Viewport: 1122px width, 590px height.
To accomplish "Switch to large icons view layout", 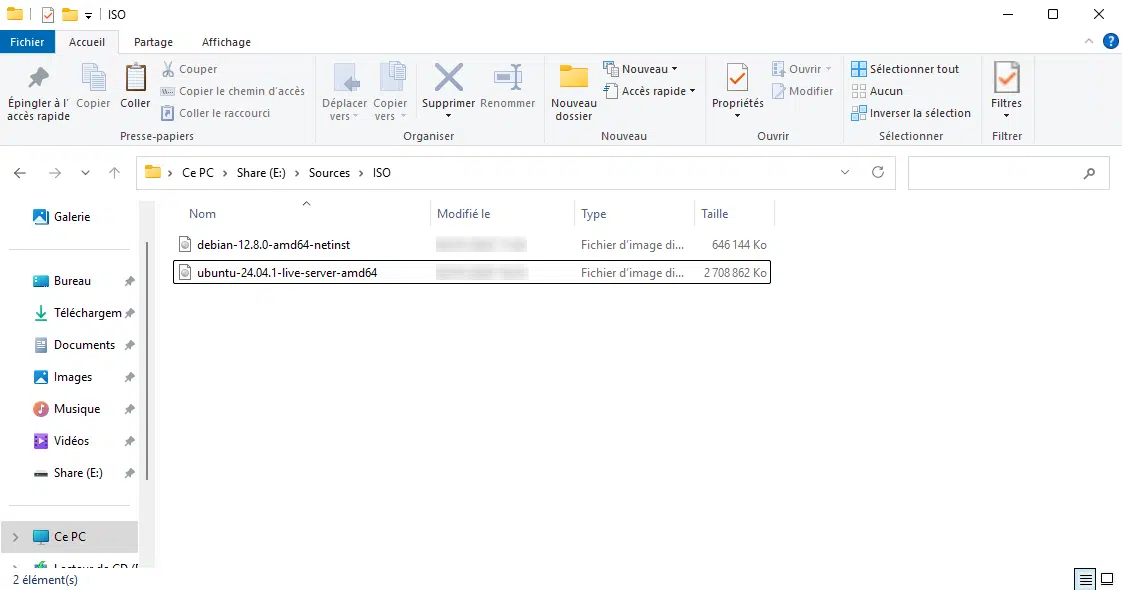I will [1107, 579].
